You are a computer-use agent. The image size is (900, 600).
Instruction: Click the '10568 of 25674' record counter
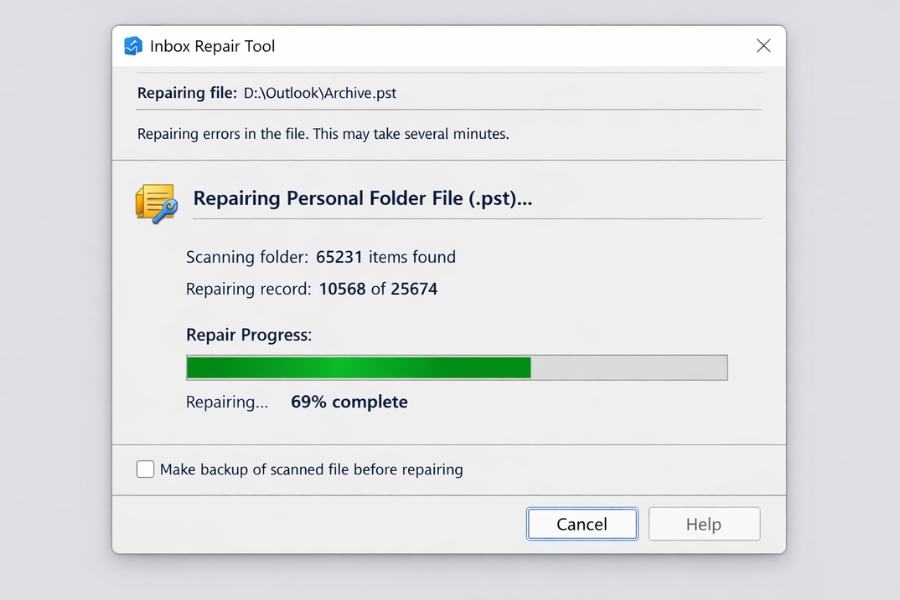(378, 289)
